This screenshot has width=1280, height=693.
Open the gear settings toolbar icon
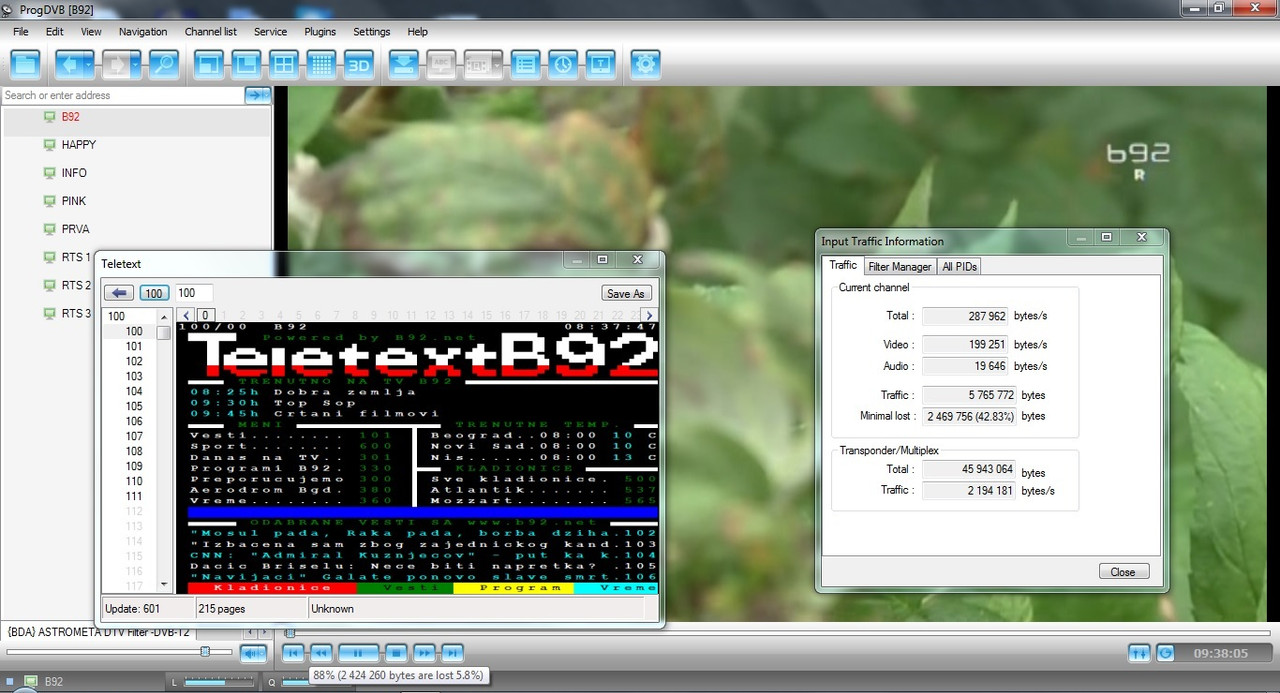pyautogui.click(x=646, y=65)
